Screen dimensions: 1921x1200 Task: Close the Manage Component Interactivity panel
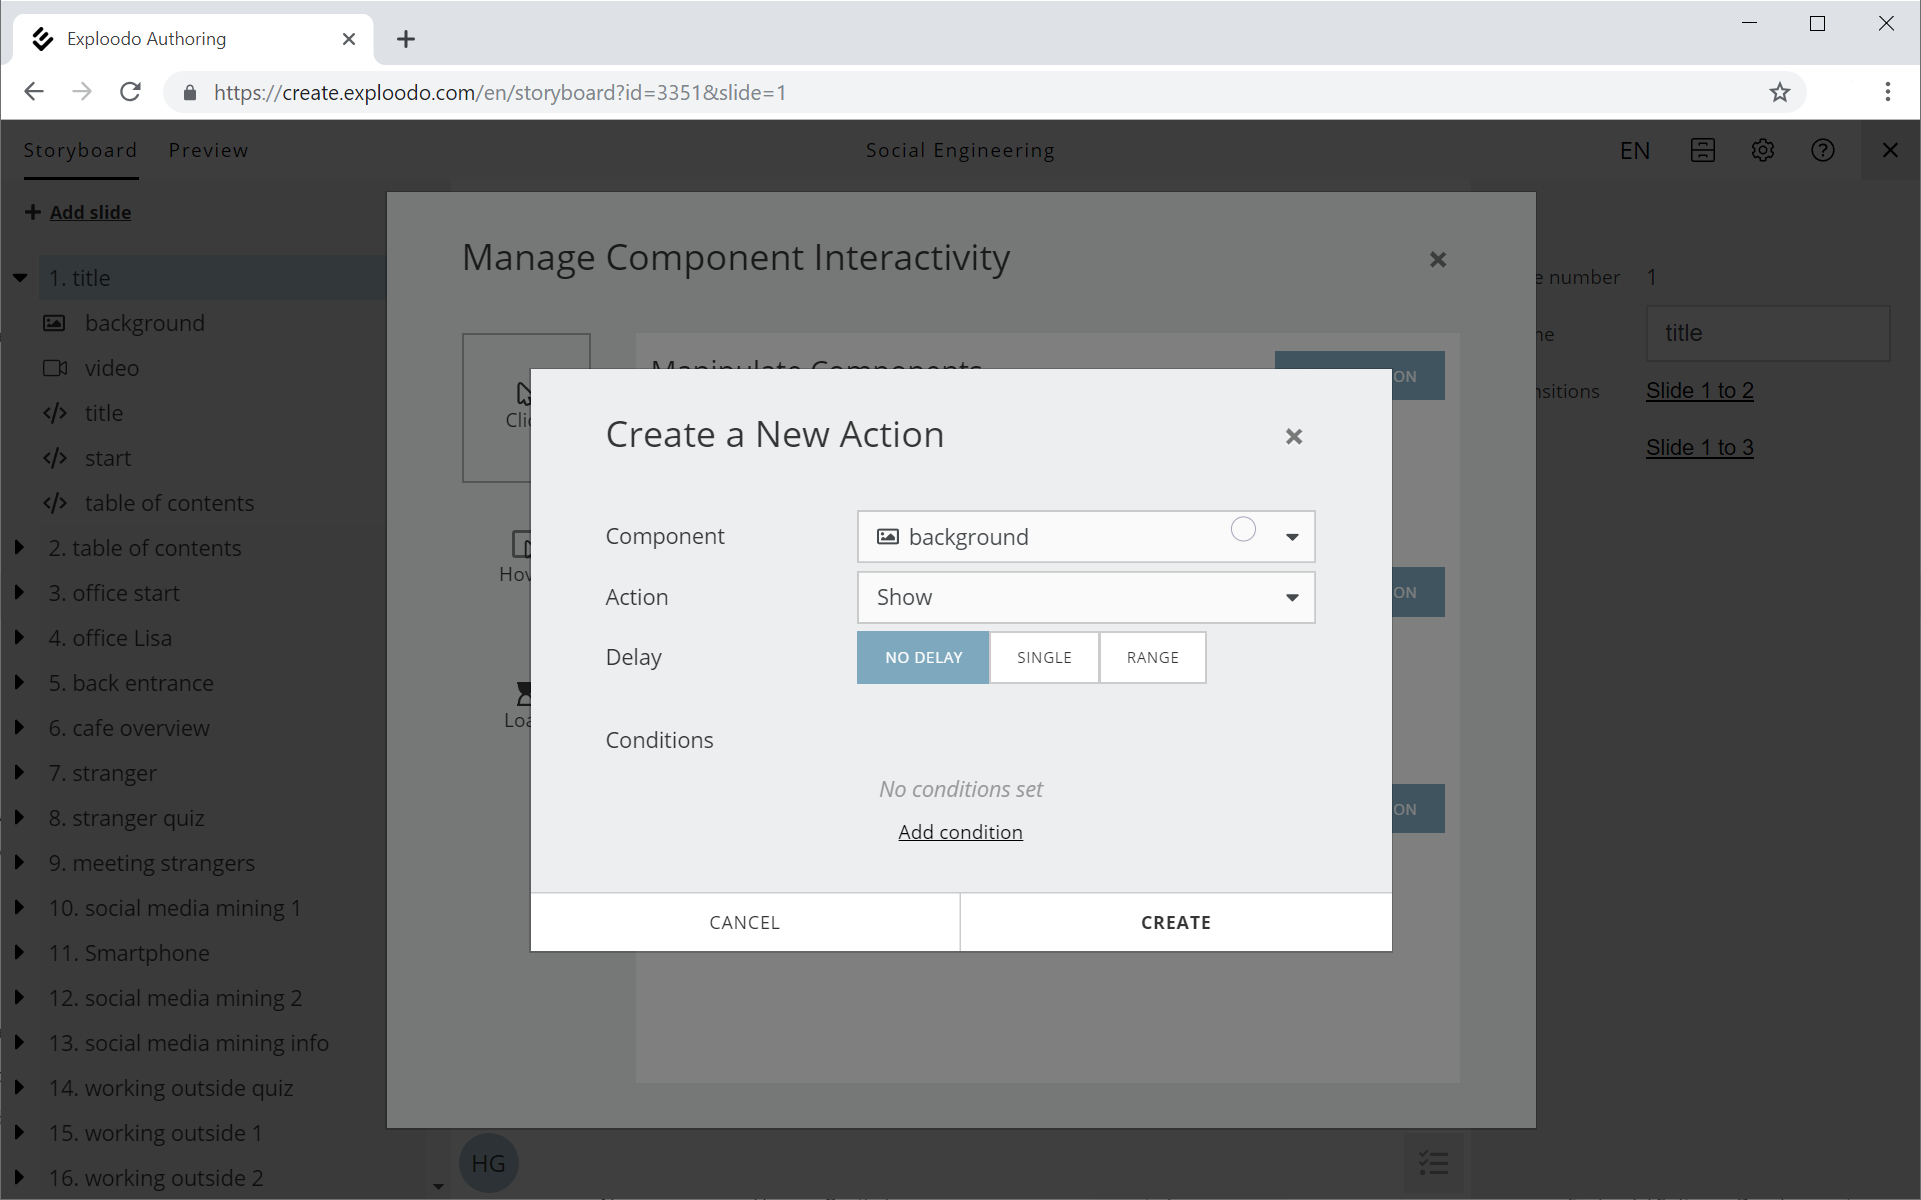[x=1437, y=260]
